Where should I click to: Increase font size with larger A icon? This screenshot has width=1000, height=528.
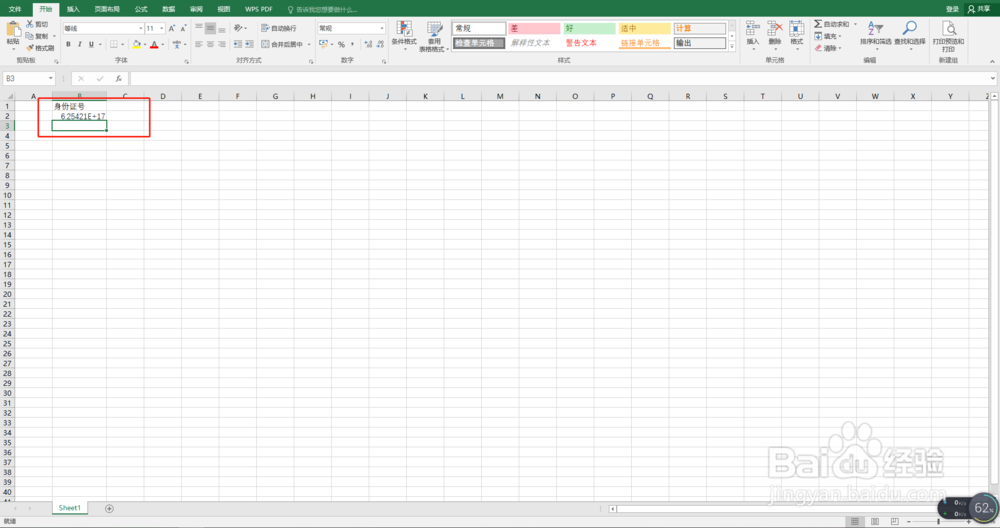tap(172, 28)
